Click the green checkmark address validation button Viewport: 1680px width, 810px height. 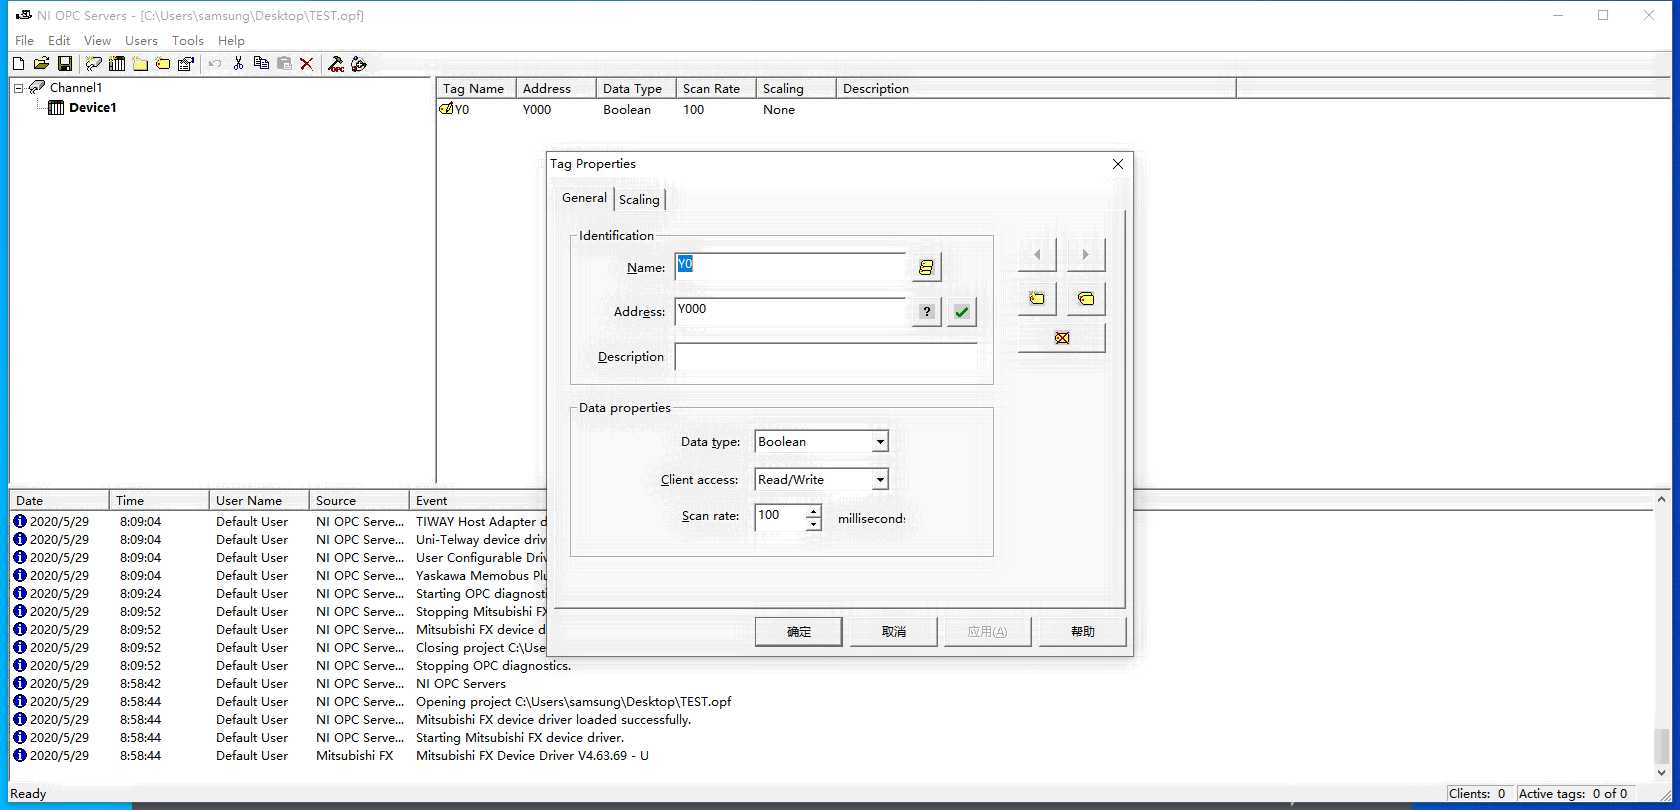tap(961, 312)
